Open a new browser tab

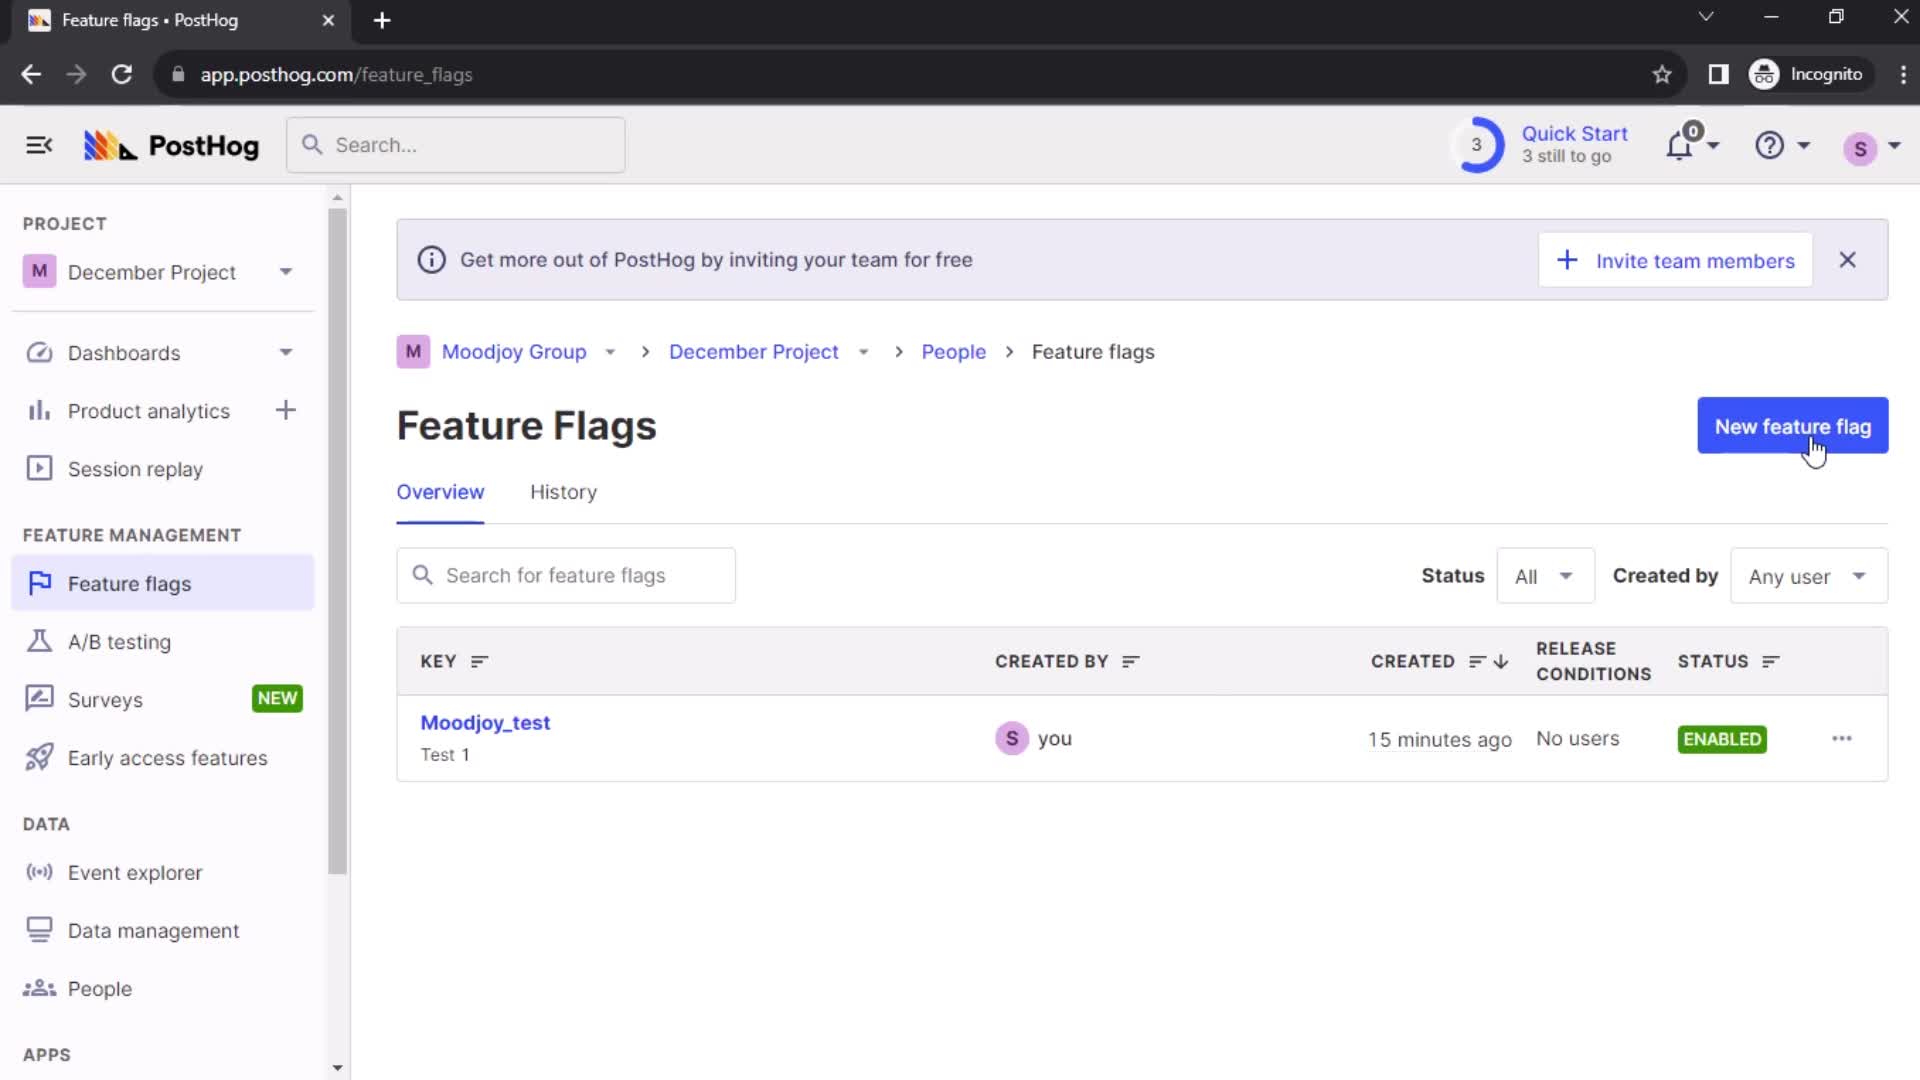pyautogui.click(x=382, y=20)
